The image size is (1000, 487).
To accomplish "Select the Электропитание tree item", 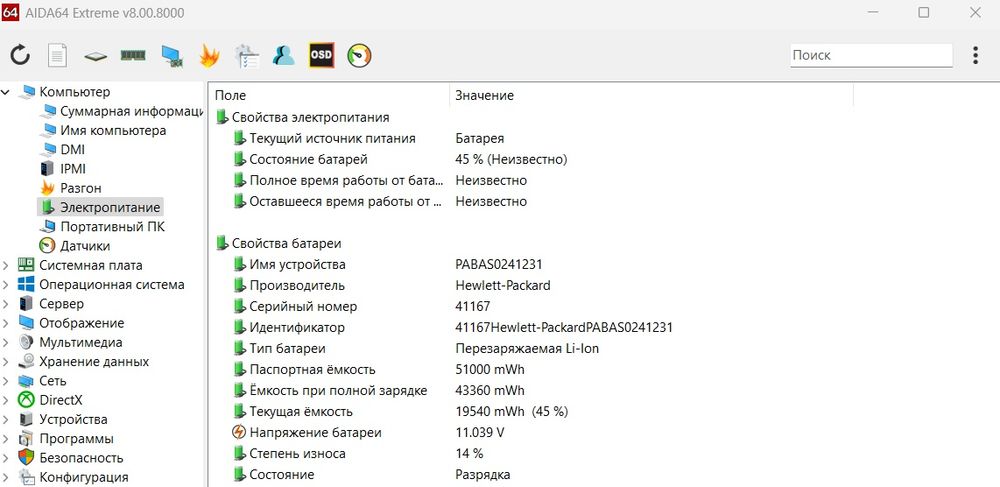I will tap(101, 207).
